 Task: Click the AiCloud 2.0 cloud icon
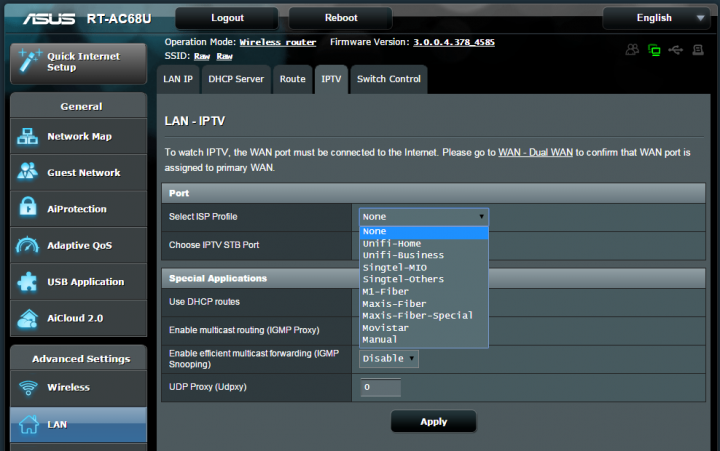[28, 318]
